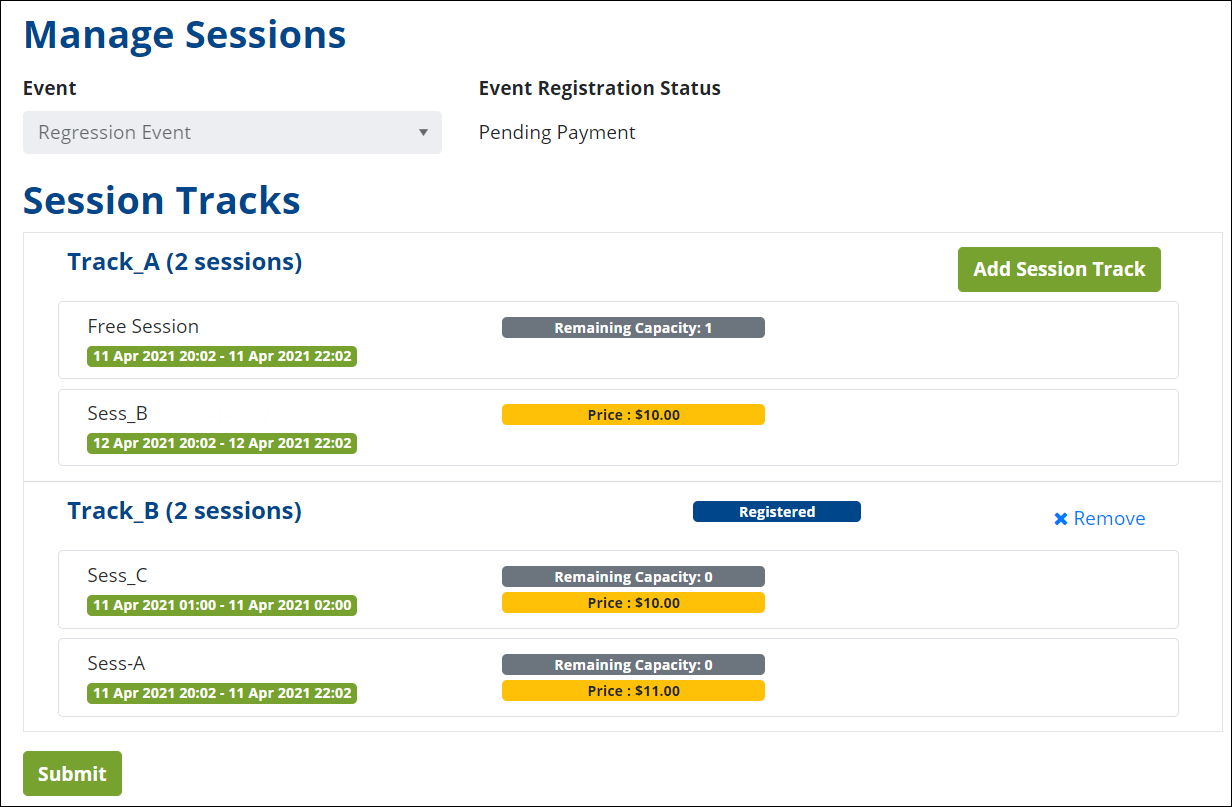Click the 'Pending Payment' status text
Screen dimensions: 1232x807
(x=557, y=132)
